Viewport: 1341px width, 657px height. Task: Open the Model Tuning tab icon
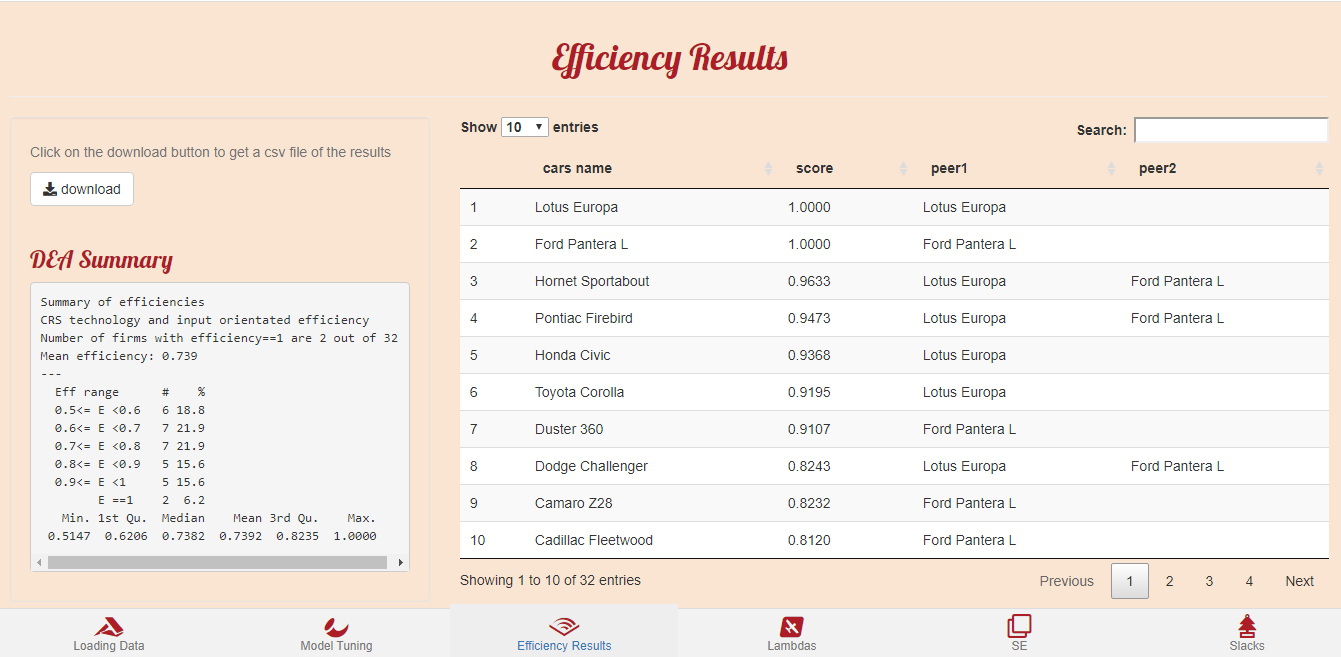click(336, 627)
